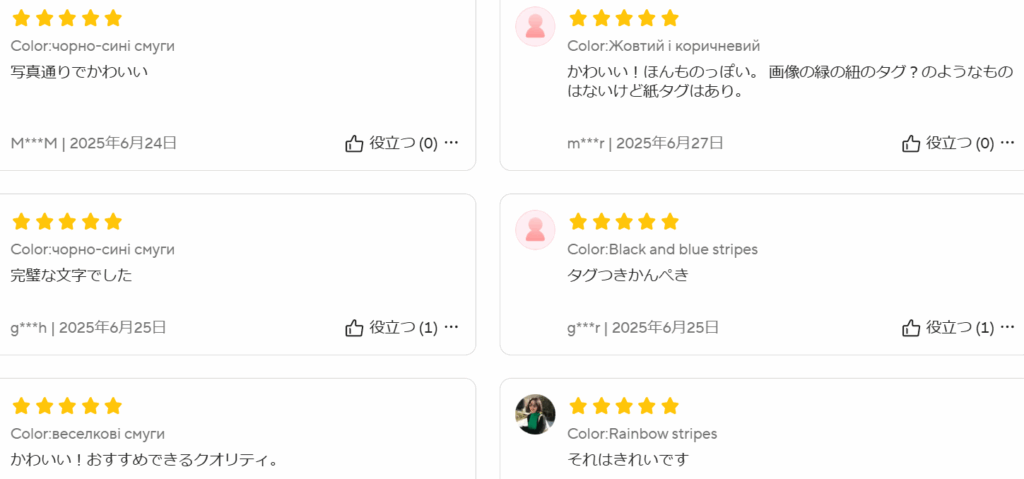Viewport: 1024px width, 479px height.
Task: Open more options on g***r's review
Action: click(1008, 327)
